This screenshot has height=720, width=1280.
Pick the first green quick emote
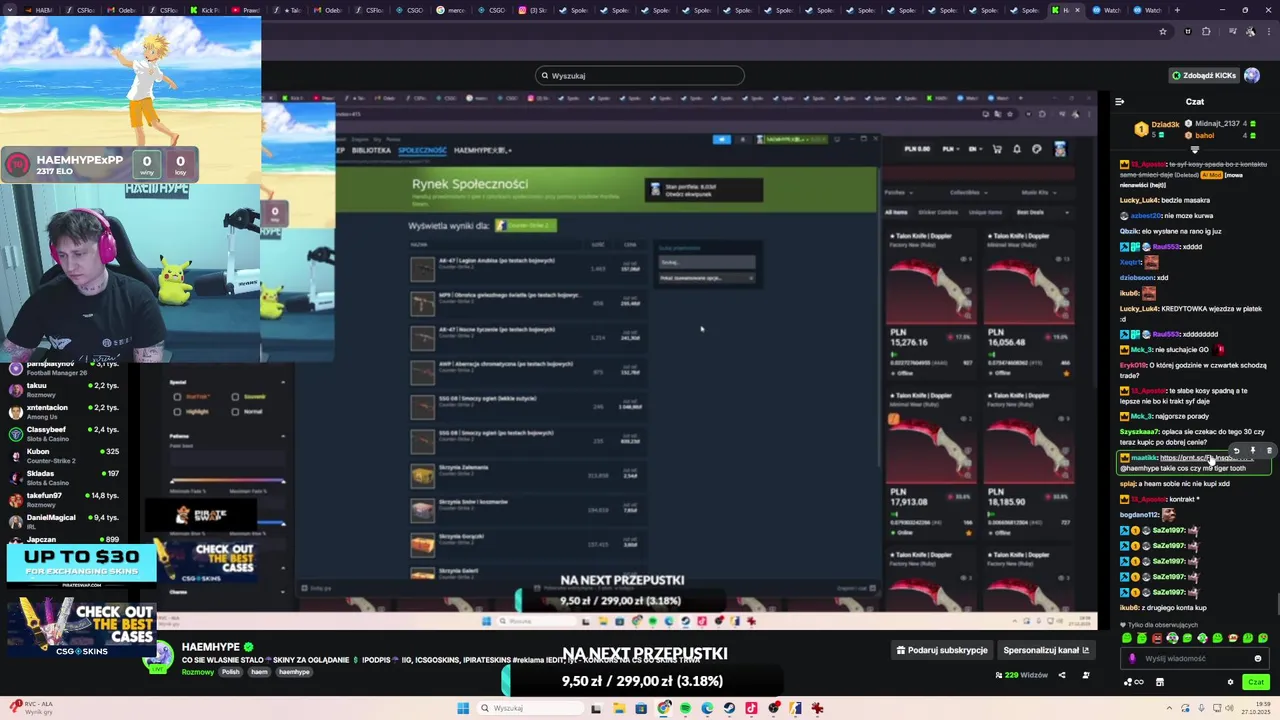click(x=1127, y=638)
